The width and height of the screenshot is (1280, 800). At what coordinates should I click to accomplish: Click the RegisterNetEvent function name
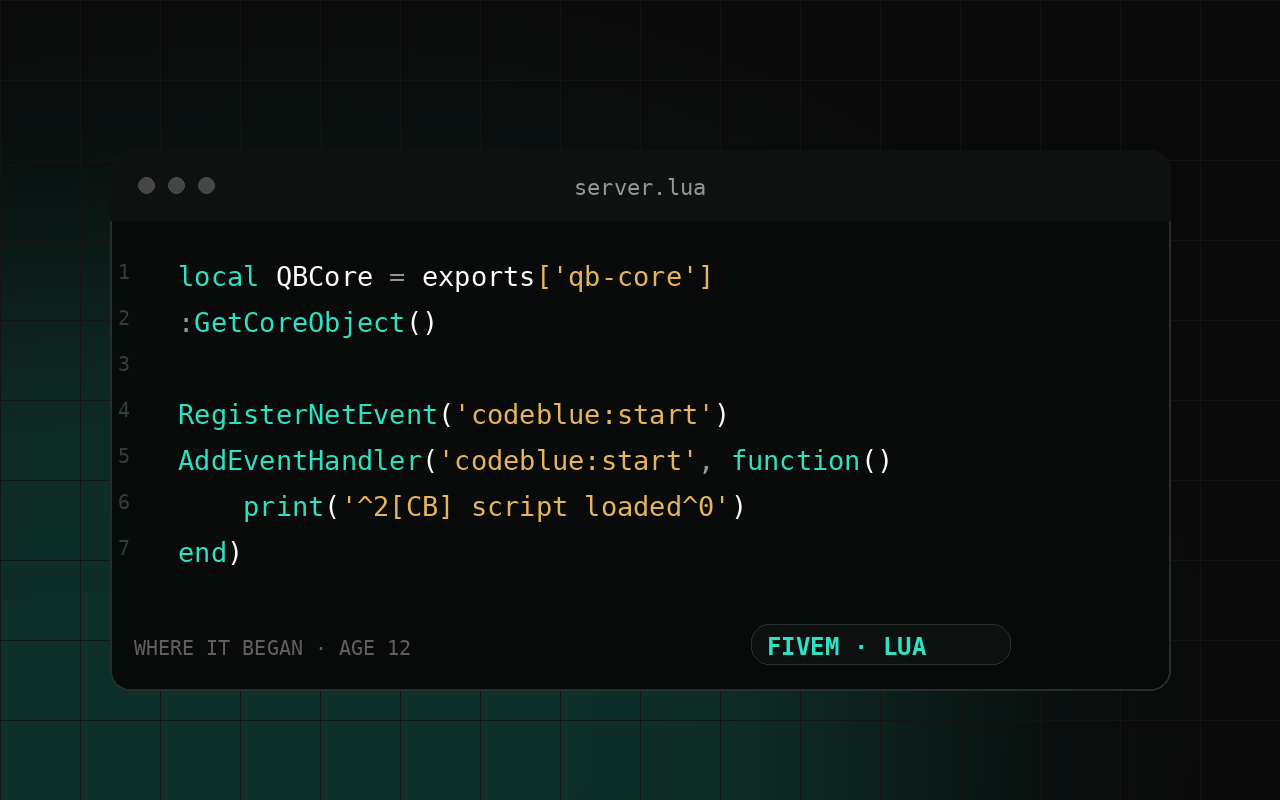pyautogui.click(x=308, y=415)
